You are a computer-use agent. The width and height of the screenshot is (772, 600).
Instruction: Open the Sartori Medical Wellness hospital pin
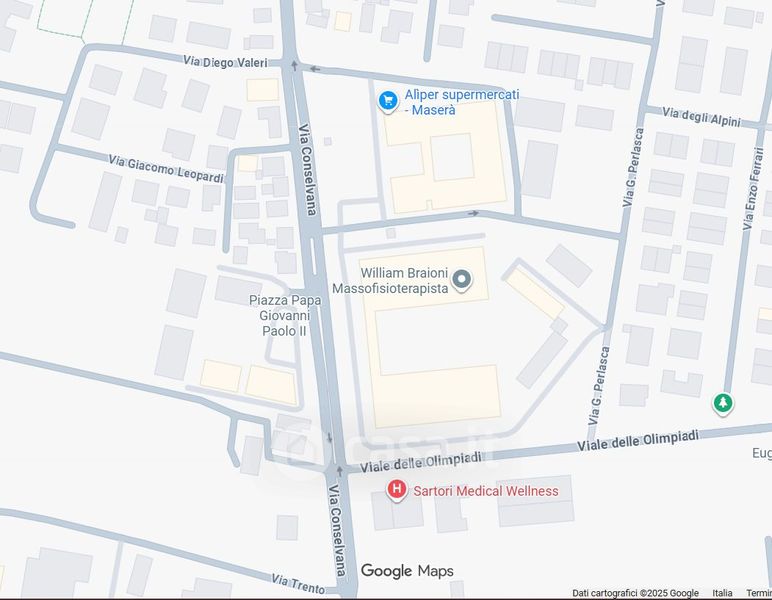pos(396,491)
